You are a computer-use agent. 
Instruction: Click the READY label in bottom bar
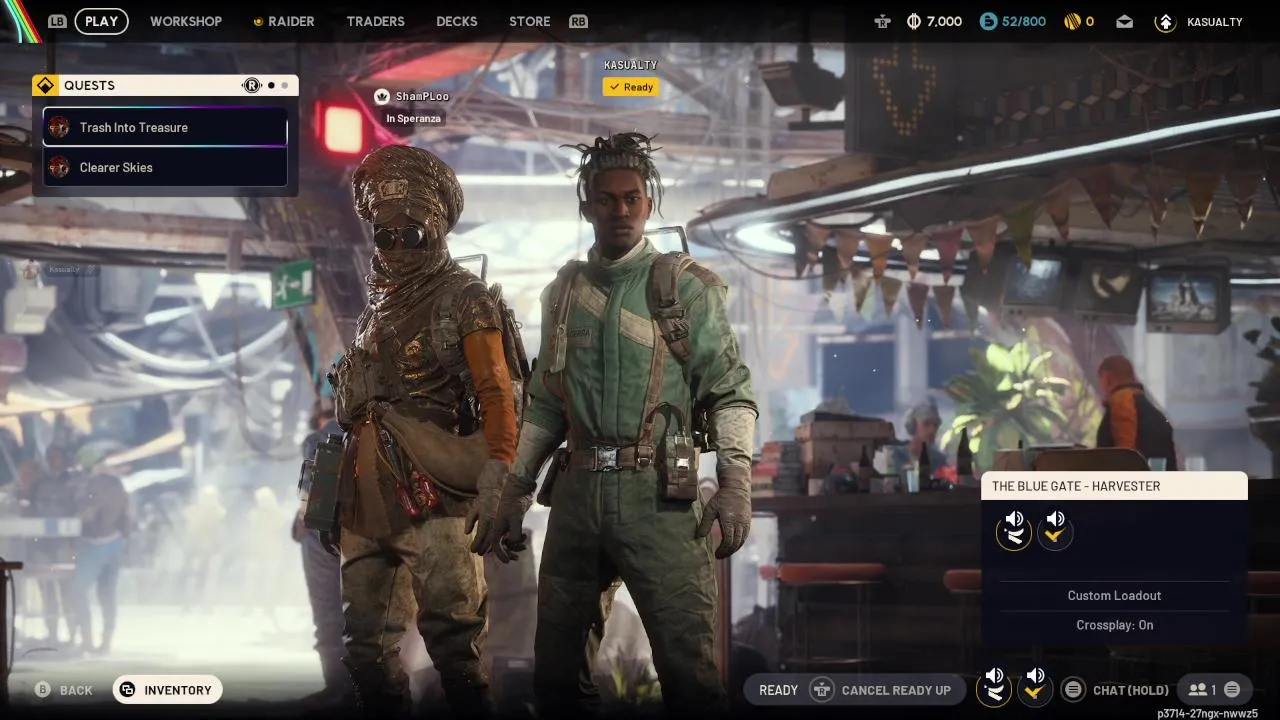click(x=778, y=690)
